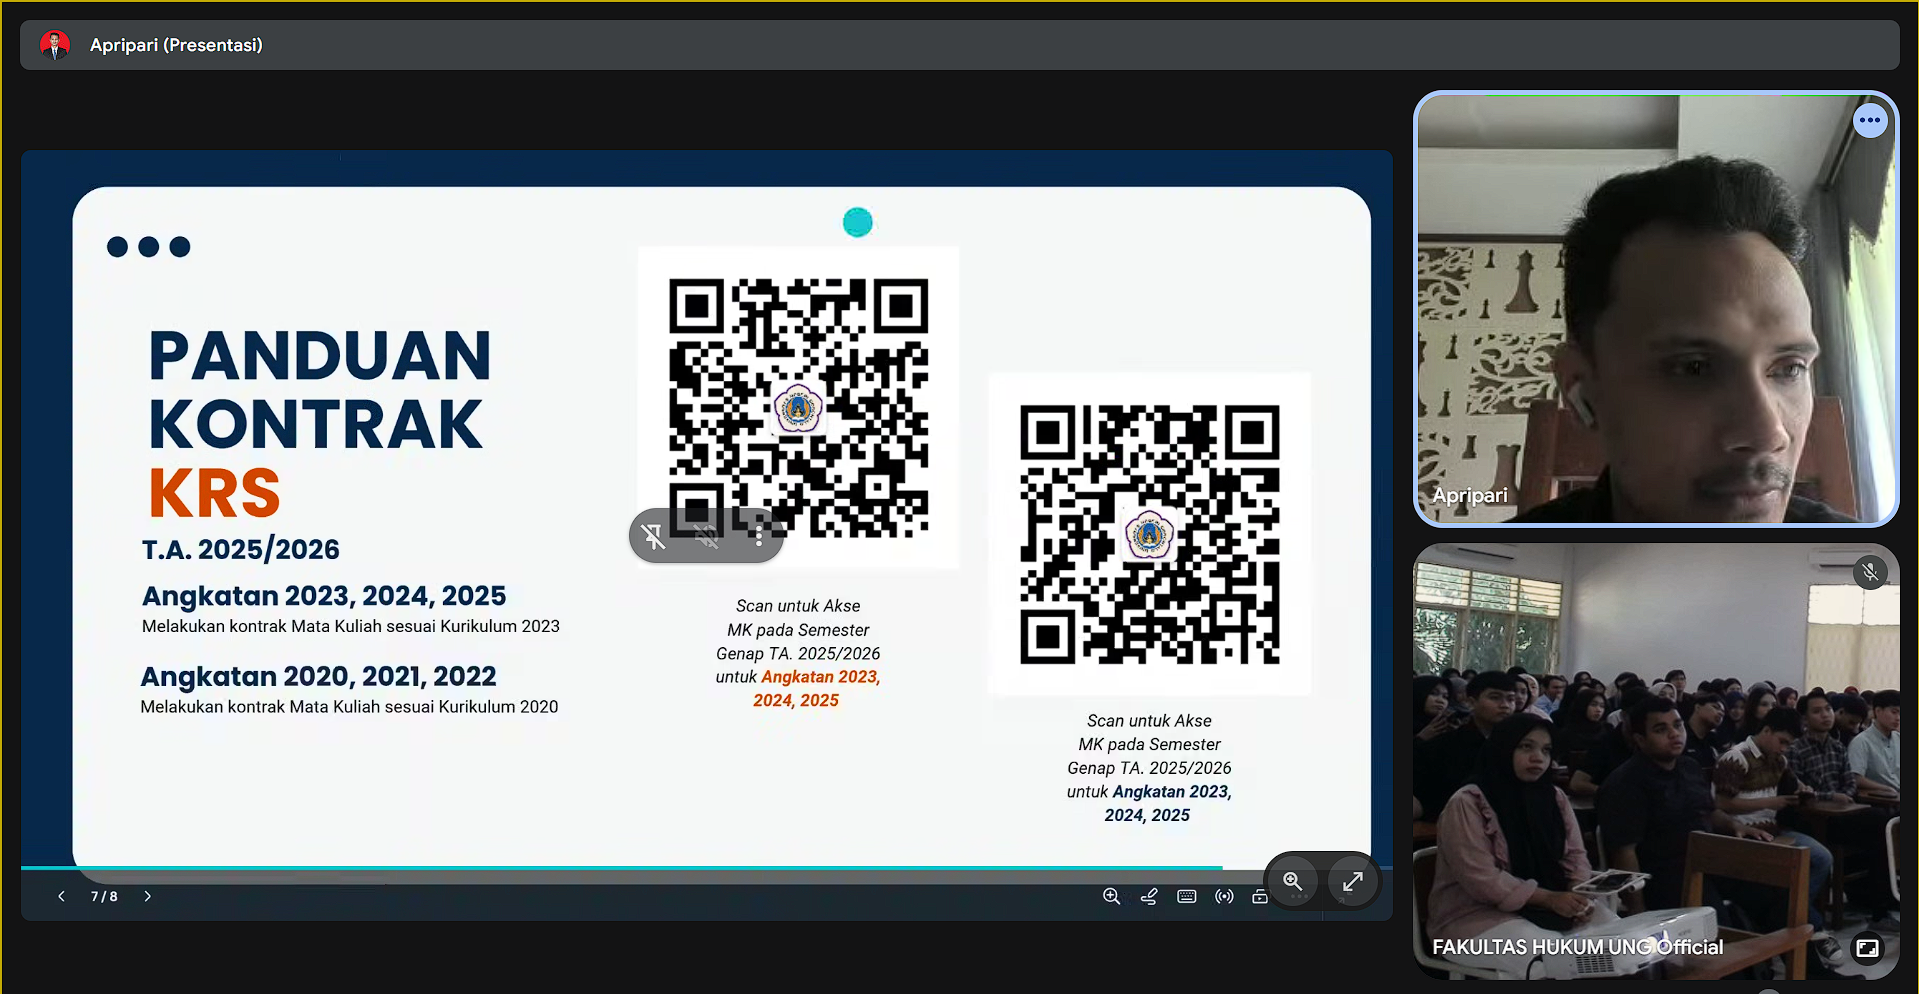
Task: Expand presentation to fullscreen with diagonal arrows
Action: pyautogui.click(x=1352, y=881)
